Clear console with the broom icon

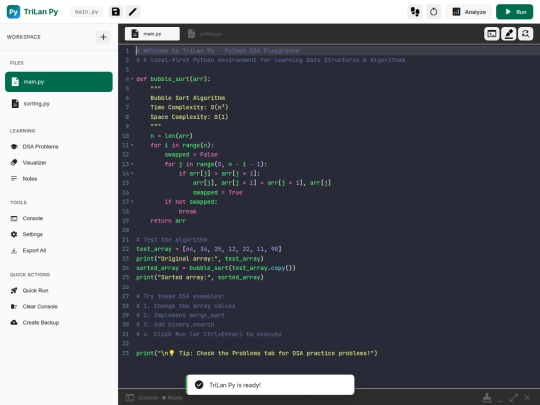(x=487, y=398)
